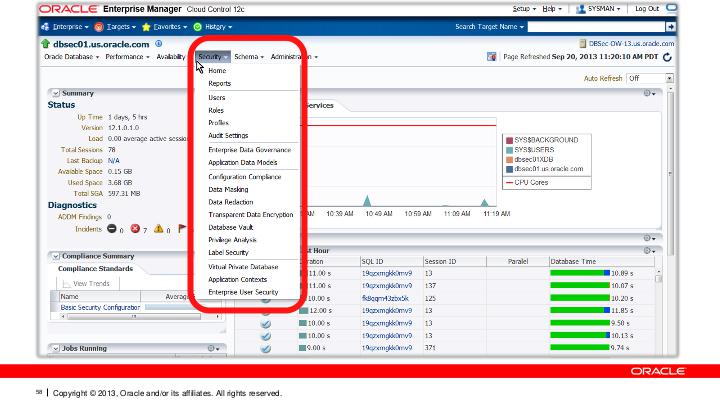Collapse the Summary section
Screen dimensions: 720x405
click(56, 93)
